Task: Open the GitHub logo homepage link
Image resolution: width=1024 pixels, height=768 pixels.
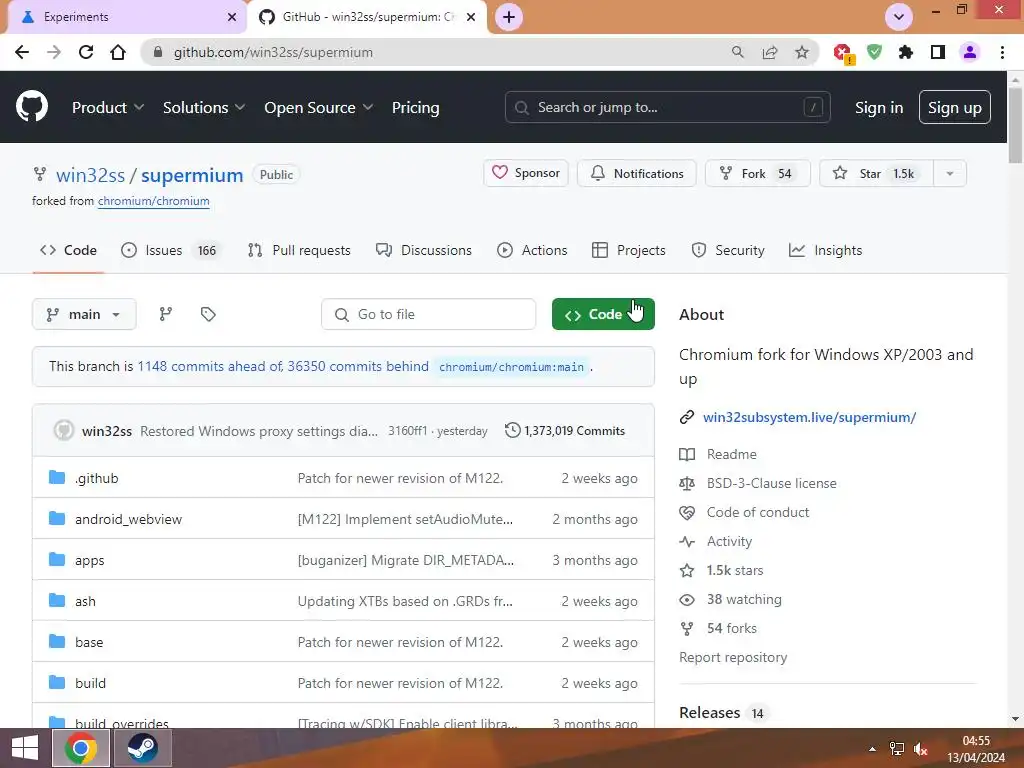Action: tap(32, 107)
